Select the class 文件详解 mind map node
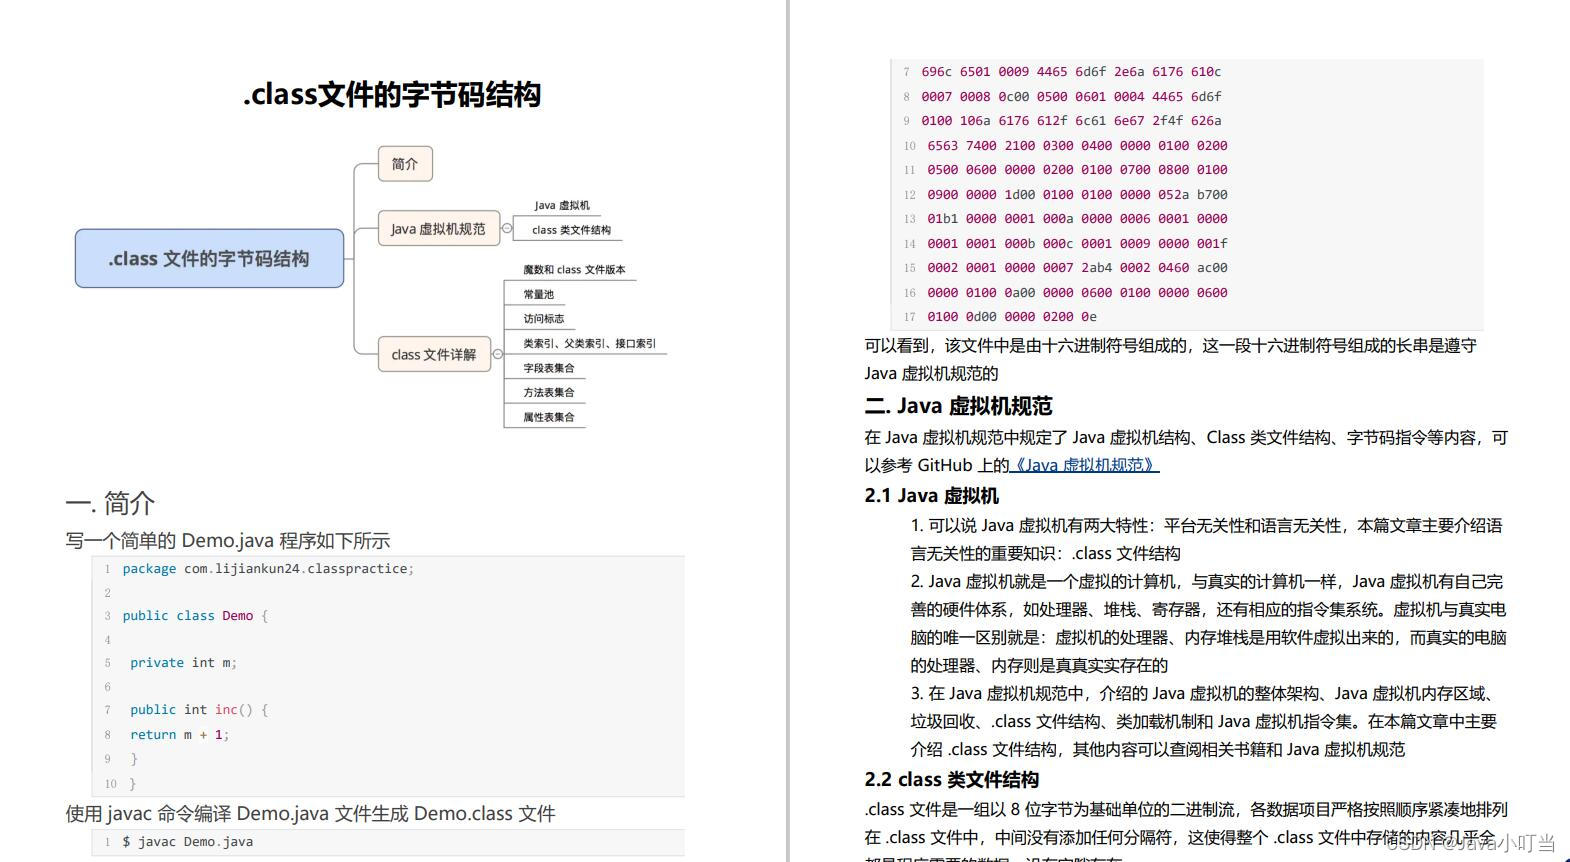 click(x=434, y=354)
